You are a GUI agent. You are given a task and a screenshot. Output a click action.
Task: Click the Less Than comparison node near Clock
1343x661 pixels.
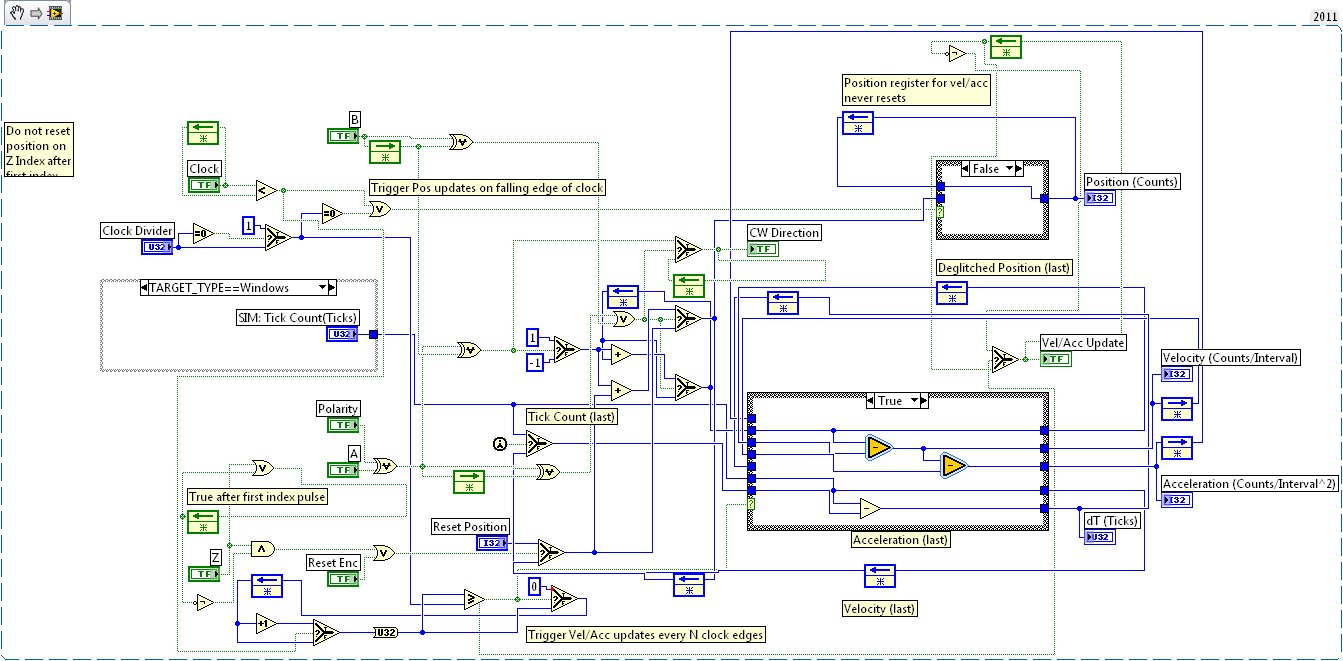point(265,189)
